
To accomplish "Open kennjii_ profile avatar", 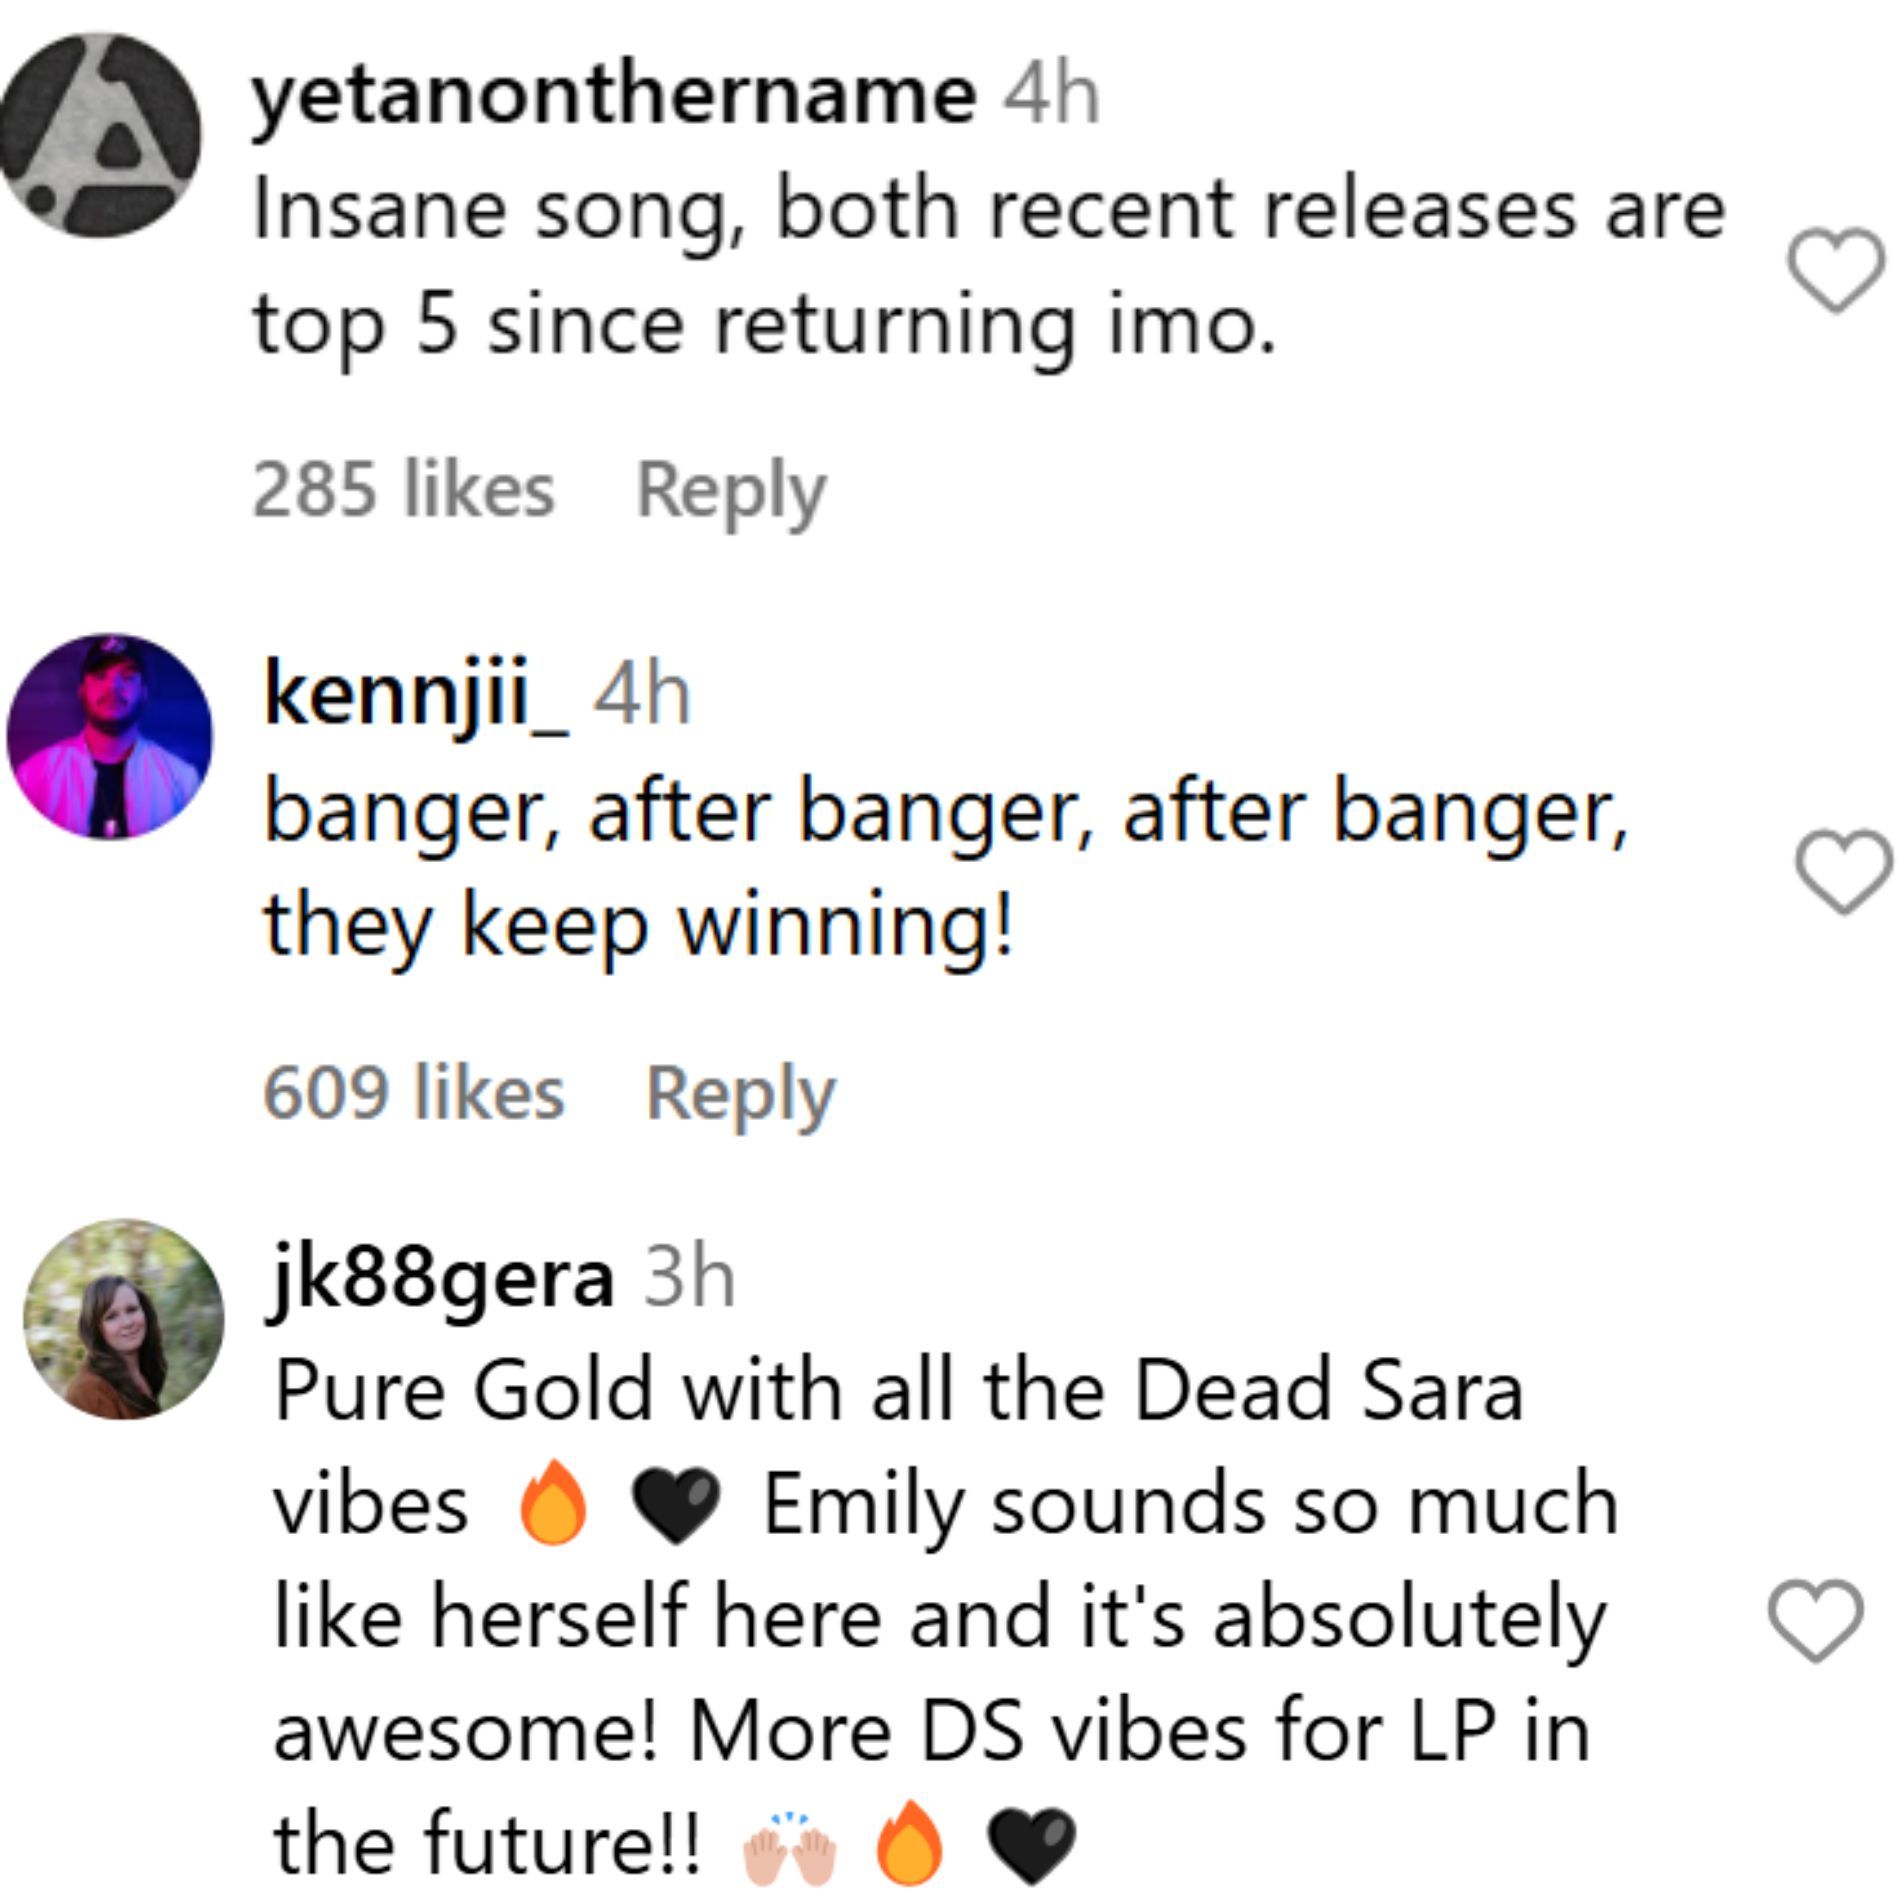I will pyautogui.click(x=110, y=737).
